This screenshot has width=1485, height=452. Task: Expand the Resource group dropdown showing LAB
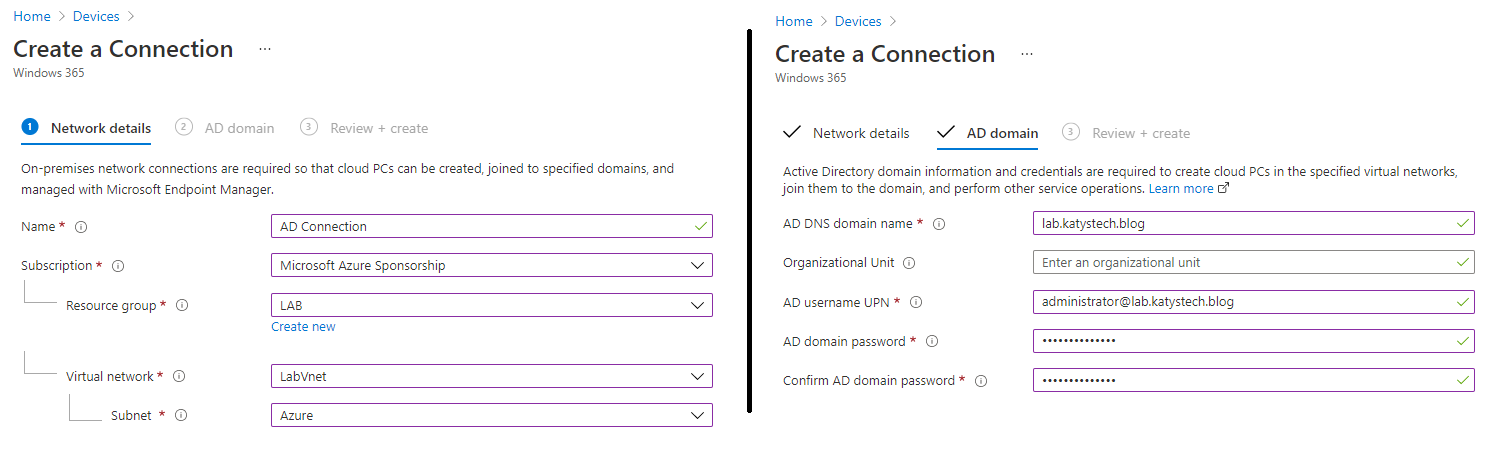(491, 305)
